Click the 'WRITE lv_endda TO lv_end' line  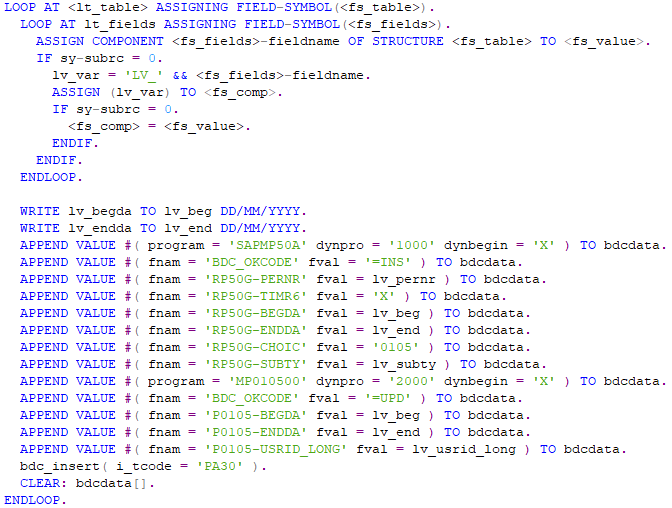point(163,228)
